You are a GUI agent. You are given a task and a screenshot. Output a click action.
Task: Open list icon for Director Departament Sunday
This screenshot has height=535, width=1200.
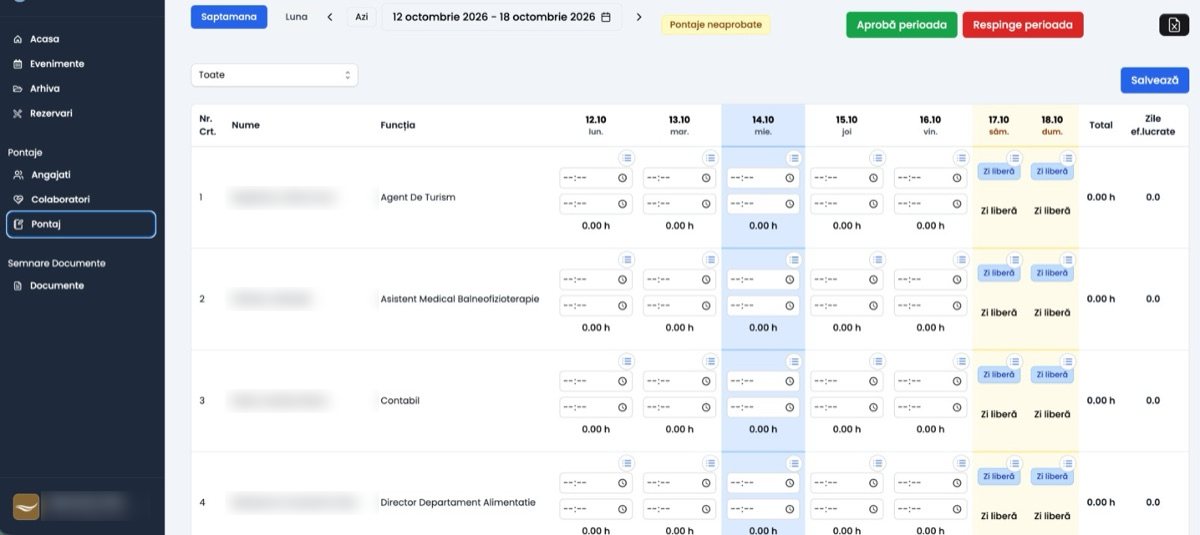[1068, 464]
